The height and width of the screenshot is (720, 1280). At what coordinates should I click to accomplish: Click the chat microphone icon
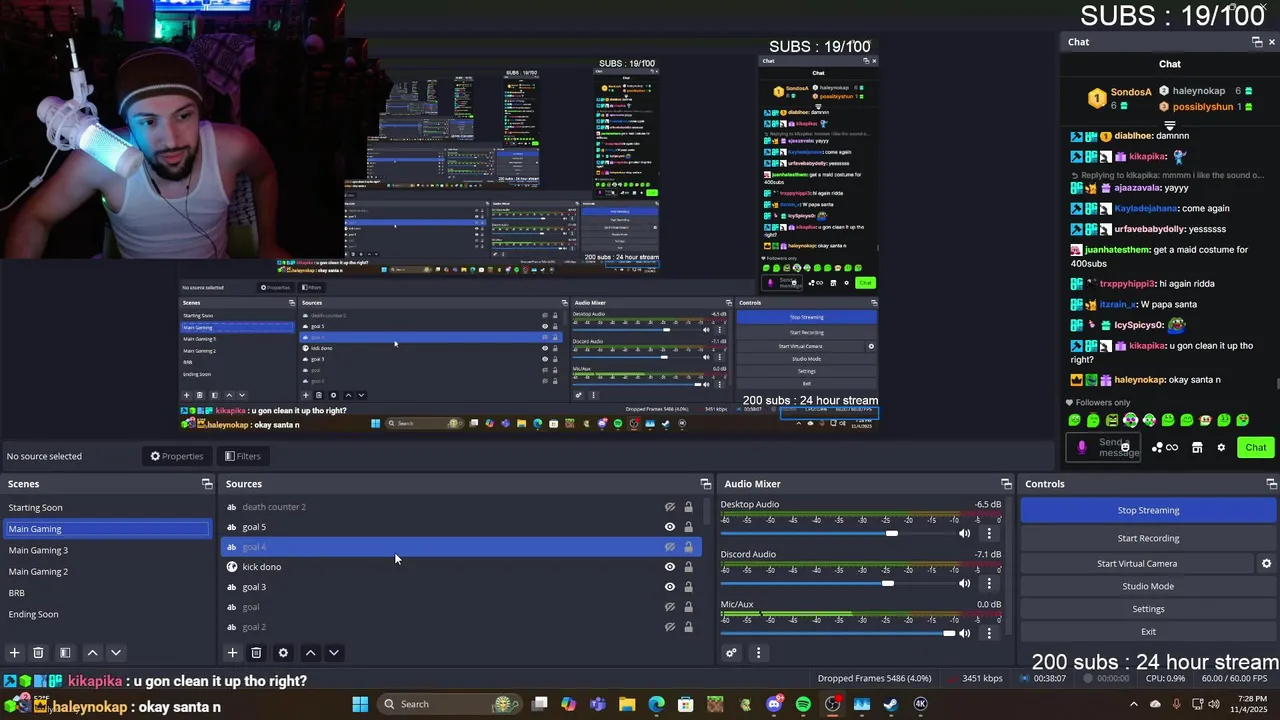tap(1081, 447)
